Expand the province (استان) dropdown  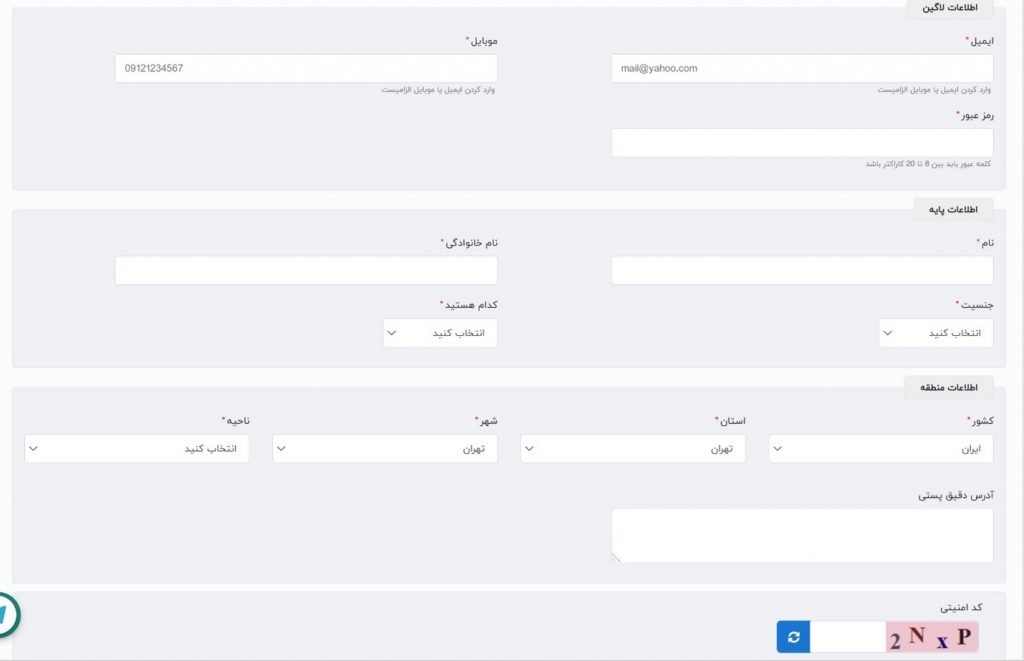pyautogui.click(x=633, y=449)
